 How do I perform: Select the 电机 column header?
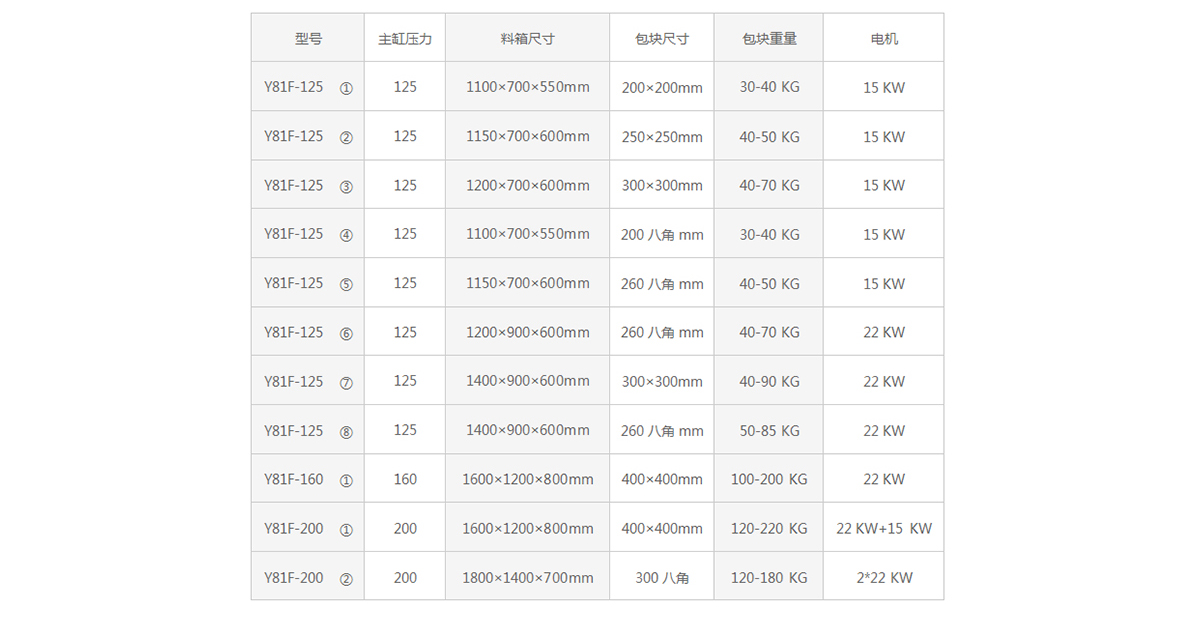884,39
